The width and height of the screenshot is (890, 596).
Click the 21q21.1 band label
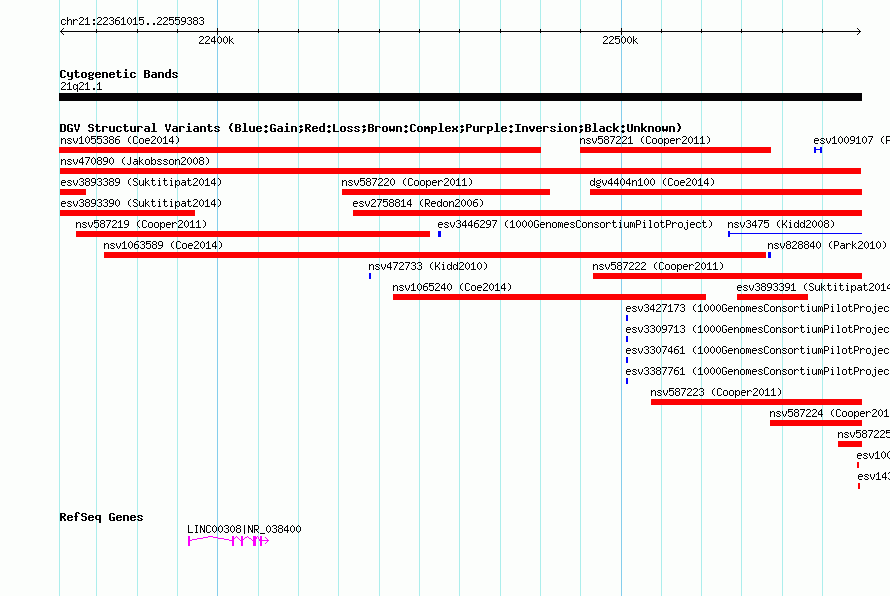pyautogui.click(x=81, y=86)
